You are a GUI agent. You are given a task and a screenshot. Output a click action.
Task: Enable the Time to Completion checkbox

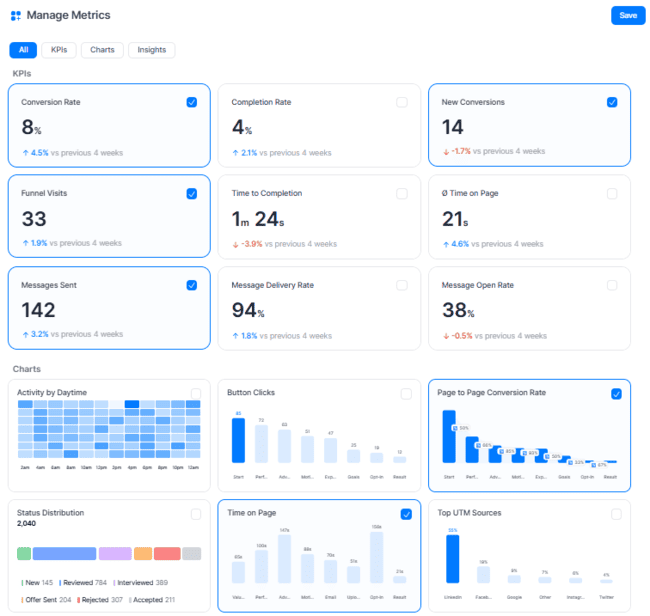402,194
